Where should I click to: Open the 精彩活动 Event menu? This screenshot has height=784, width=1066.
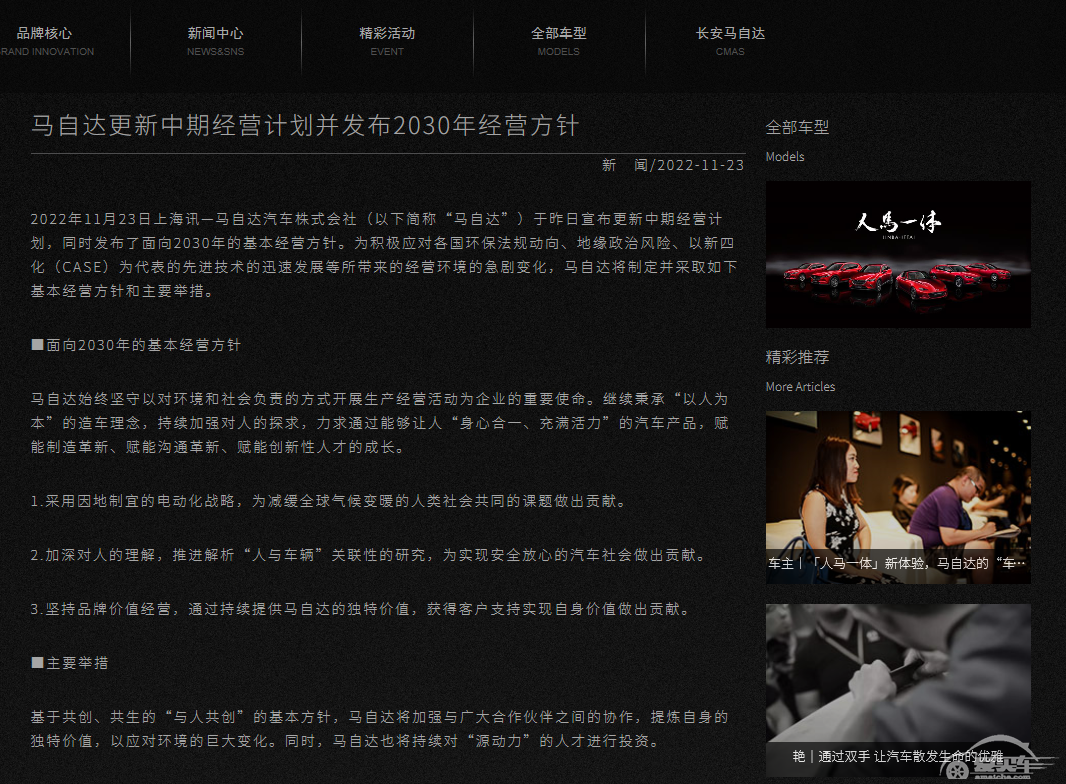387,41
